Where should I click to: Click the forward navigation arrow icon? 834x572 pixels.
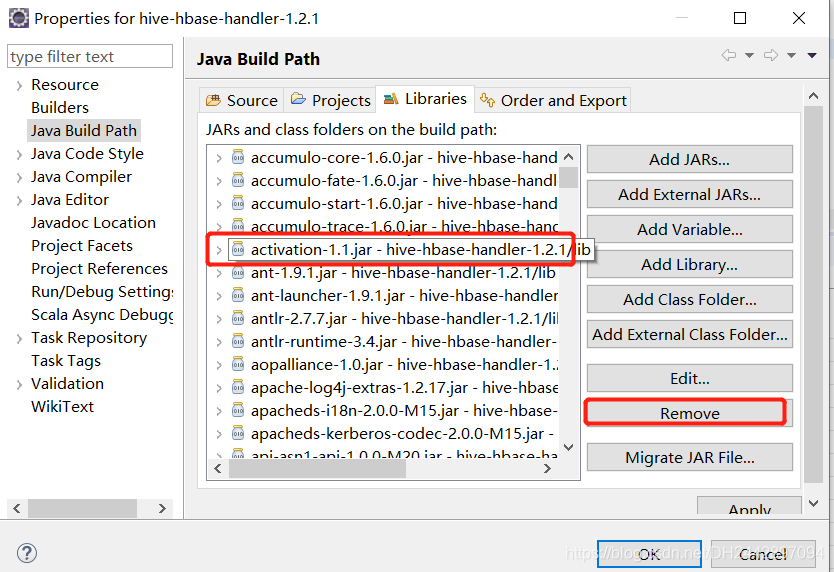click(771, 55)
